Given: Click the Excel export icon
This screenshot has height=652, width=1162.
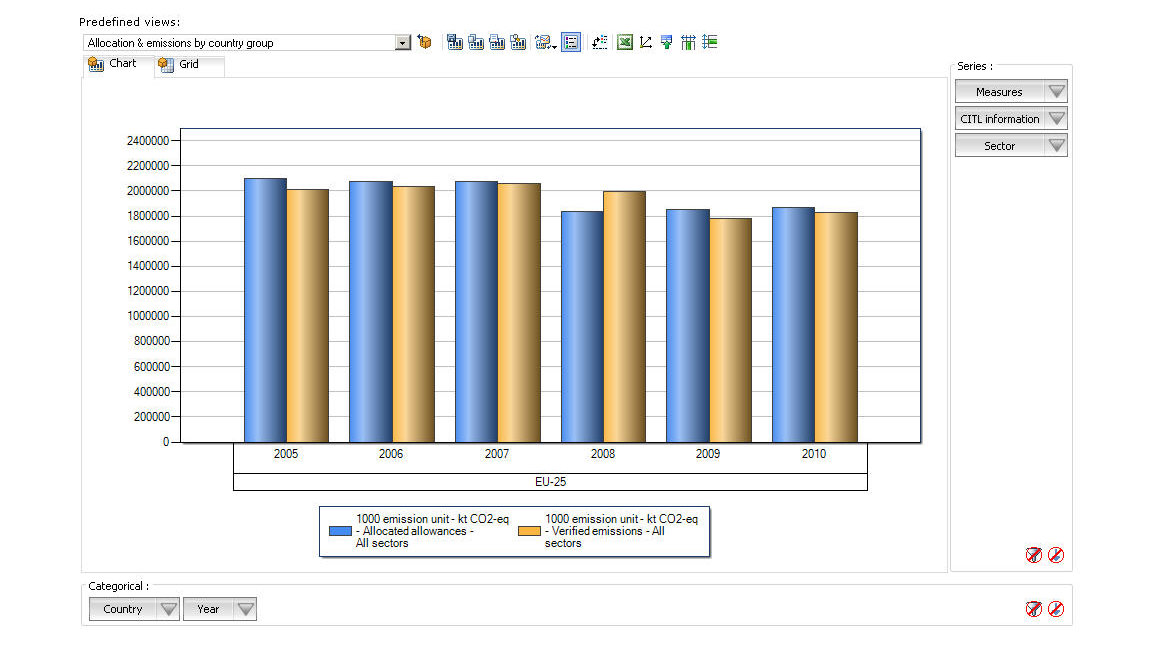Looking at the screenshot, I should [625, 43].
